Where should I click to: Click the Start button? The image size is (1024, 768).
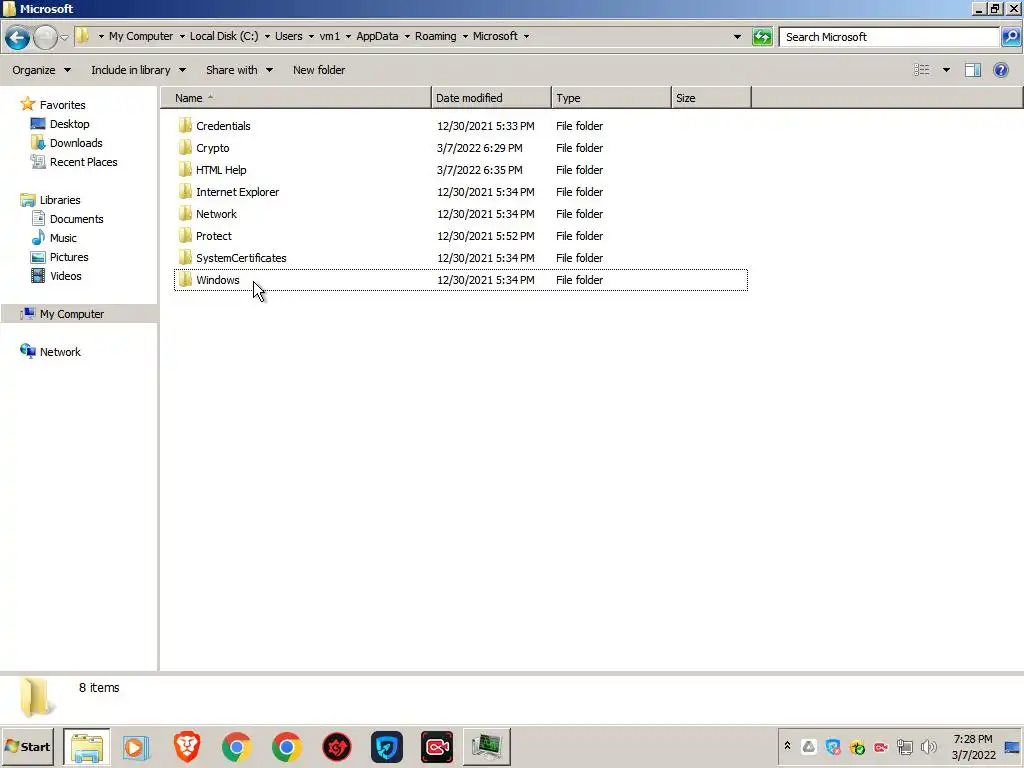(x=27, y=746)
